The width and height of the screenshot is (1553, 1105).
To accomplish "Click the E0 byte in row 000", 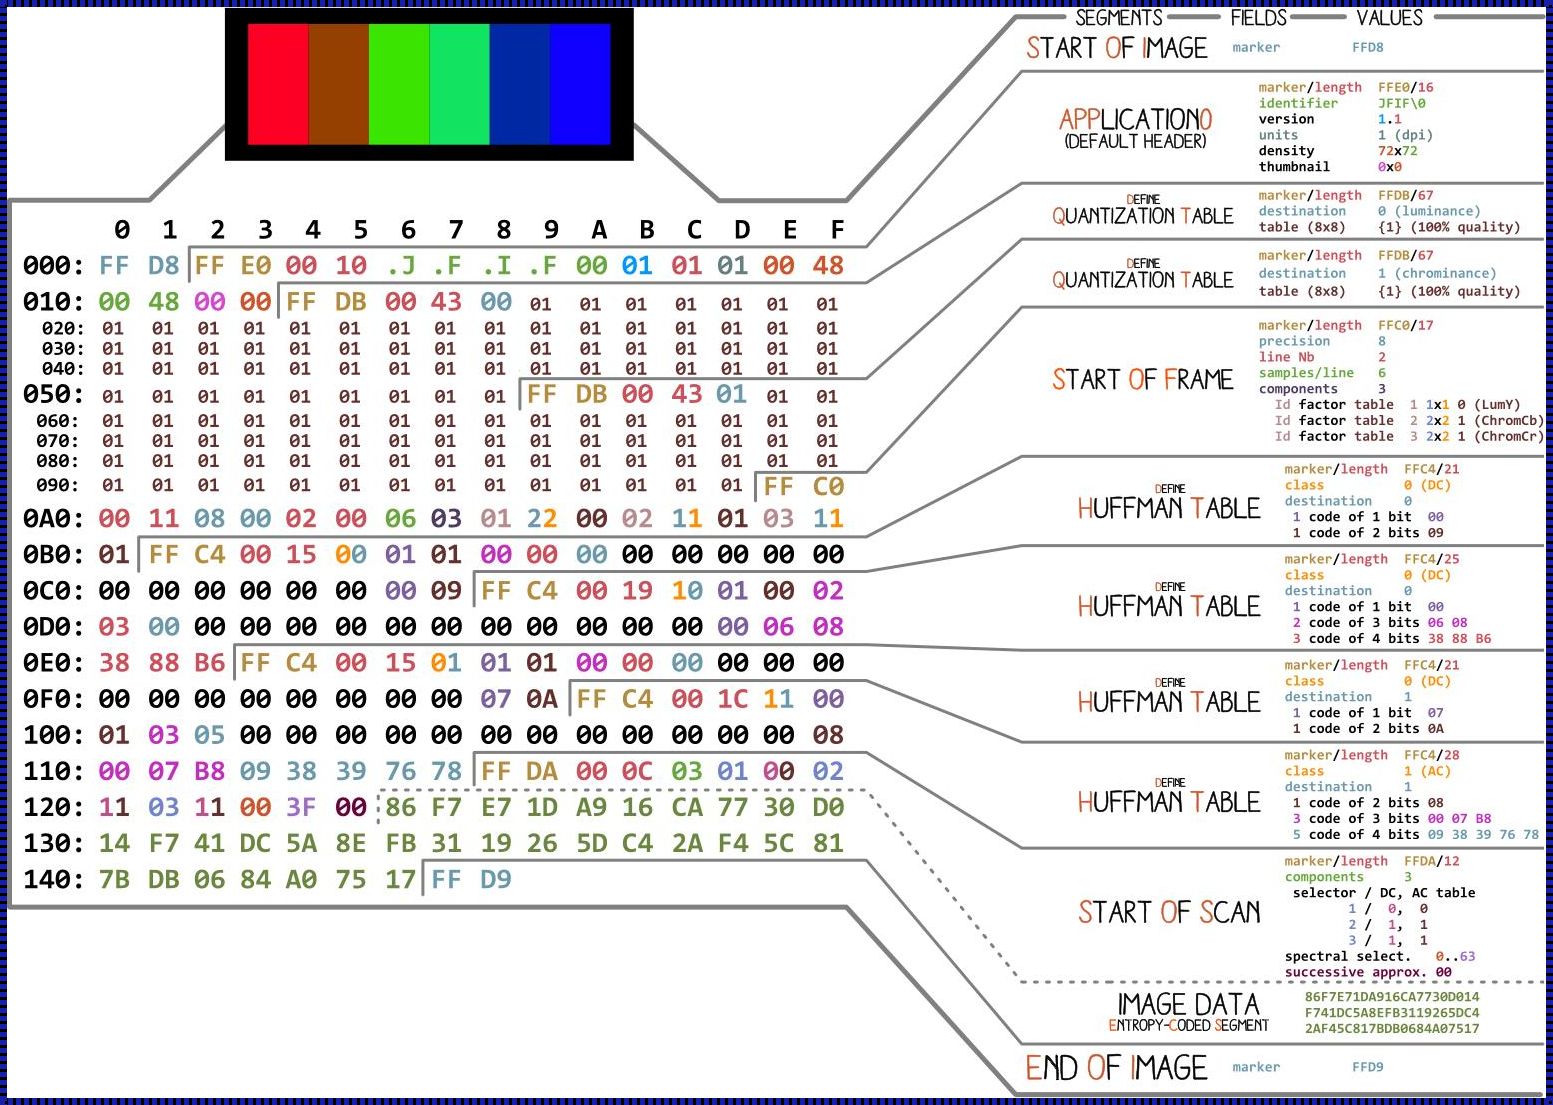I will [255, 266].
